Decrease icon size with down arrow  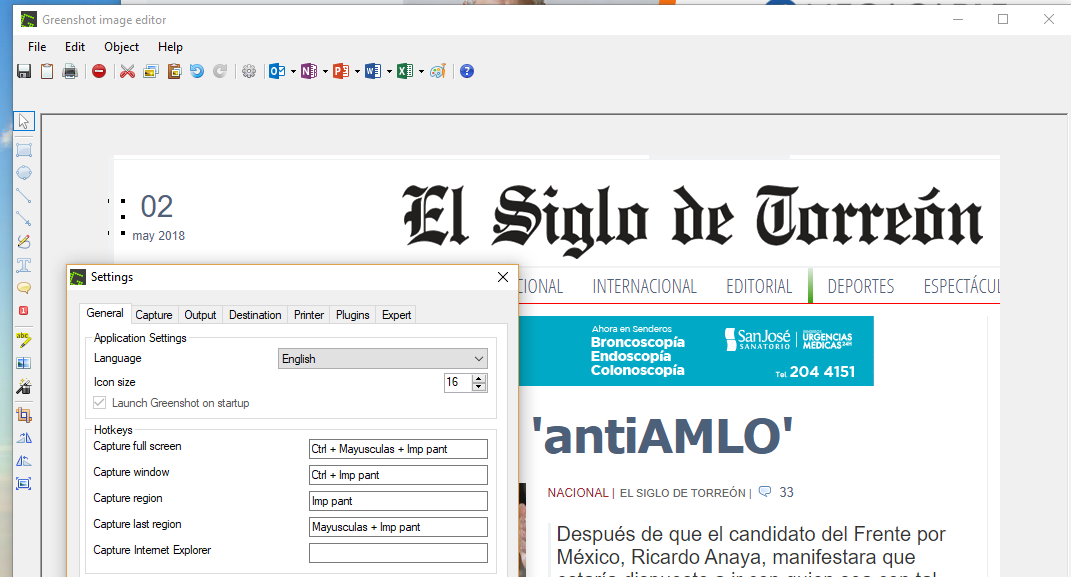pos(479,386)
